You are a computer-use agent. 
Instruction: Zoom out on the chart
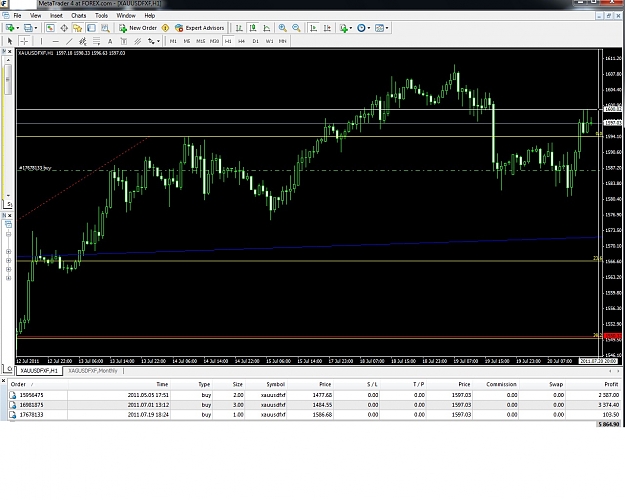[x=296, y=28]
